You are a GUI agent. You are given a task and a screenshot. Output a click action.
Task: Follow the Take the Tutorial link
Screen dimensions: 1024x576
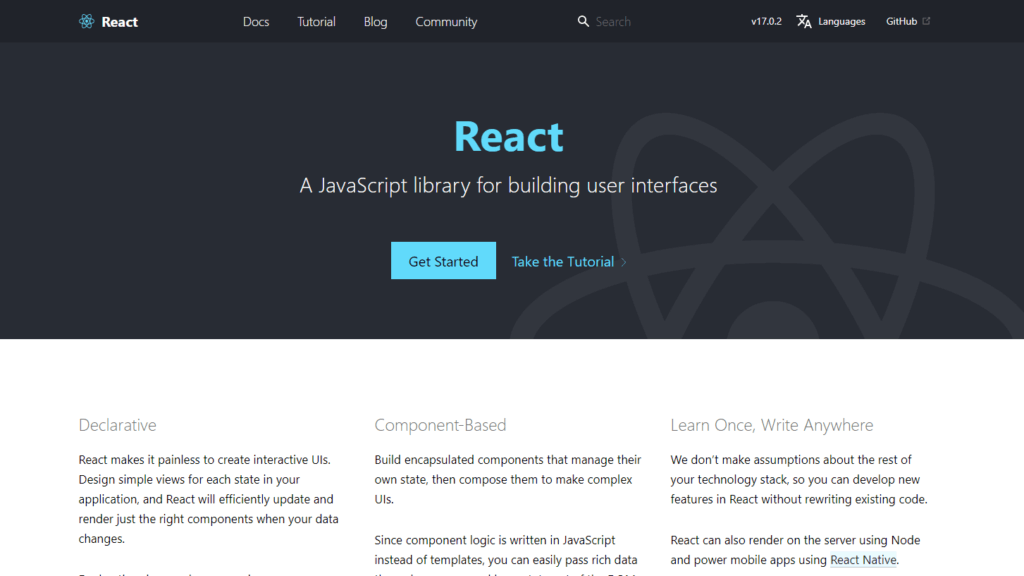[562, 261]
